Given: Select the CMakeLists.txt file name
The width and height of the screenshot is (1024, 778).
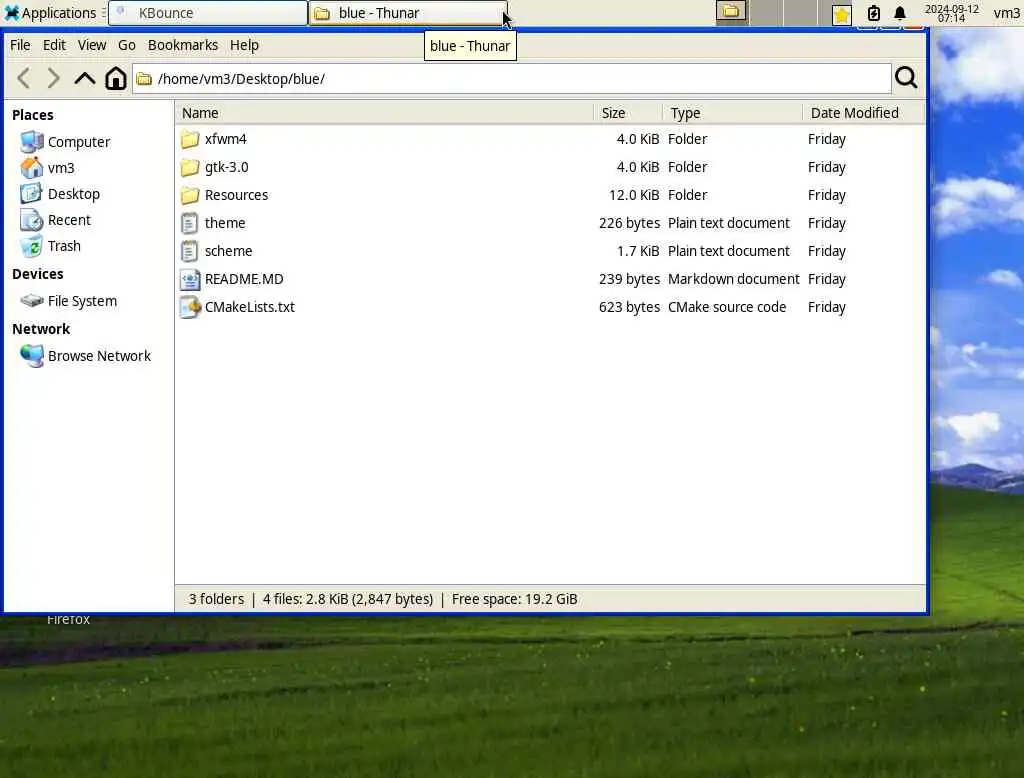Looking at the screenshot, I should pos(249,308).
